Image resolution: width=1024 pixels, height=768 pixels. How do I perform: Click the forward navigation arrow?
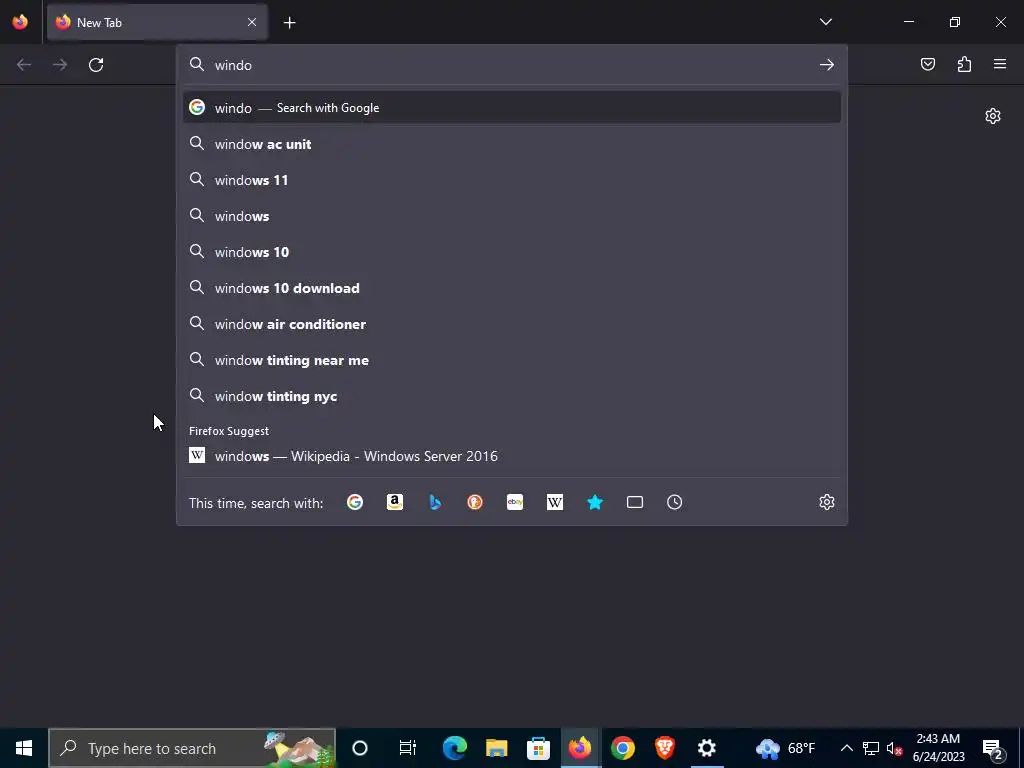point(60,65)
